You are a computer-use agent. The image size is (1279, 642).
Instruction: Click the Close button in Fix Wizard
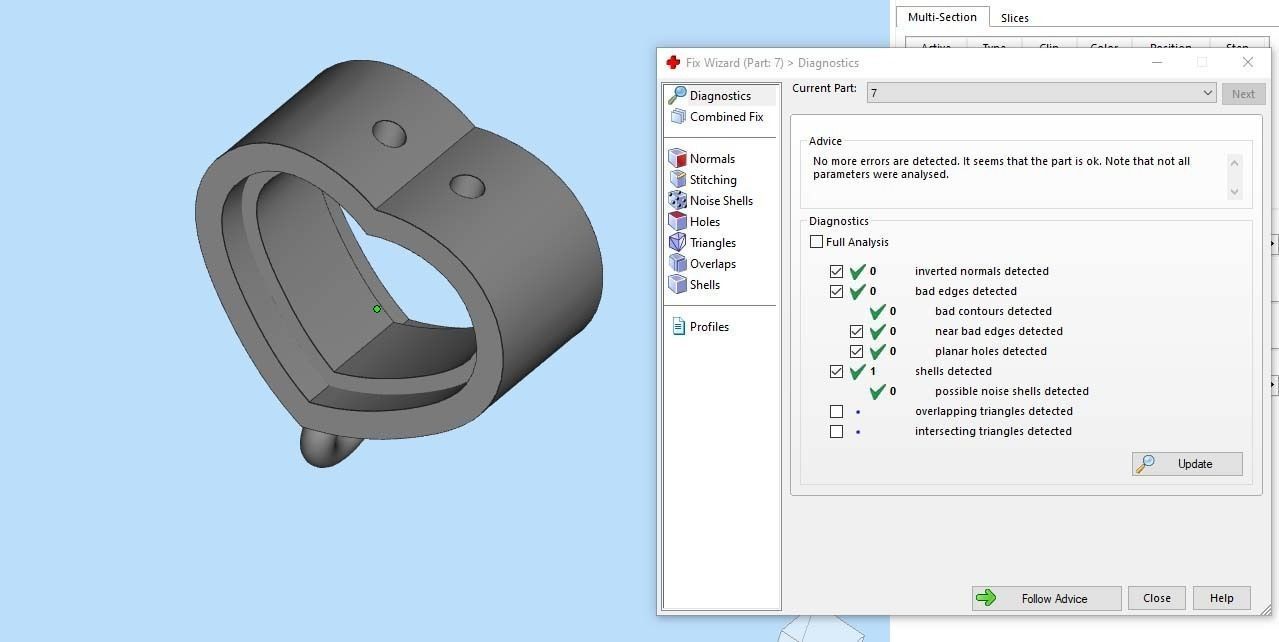click(x=1157, y=598)
